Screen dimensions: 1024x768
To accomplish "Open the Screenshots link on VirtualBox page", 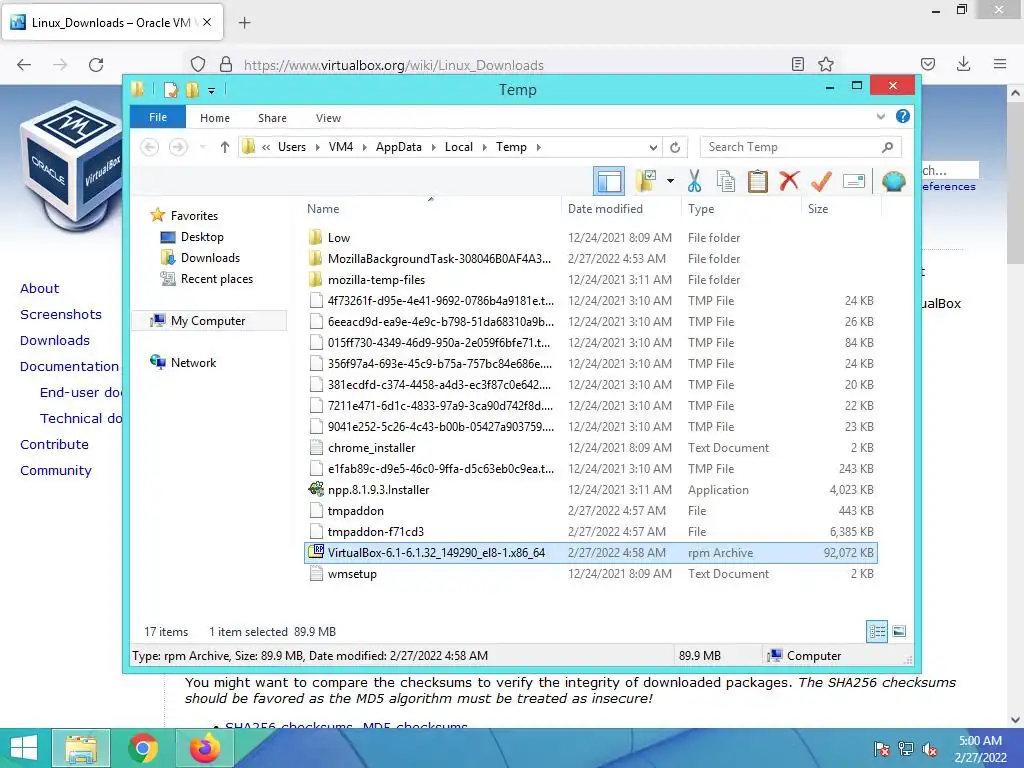I will 61,314.
